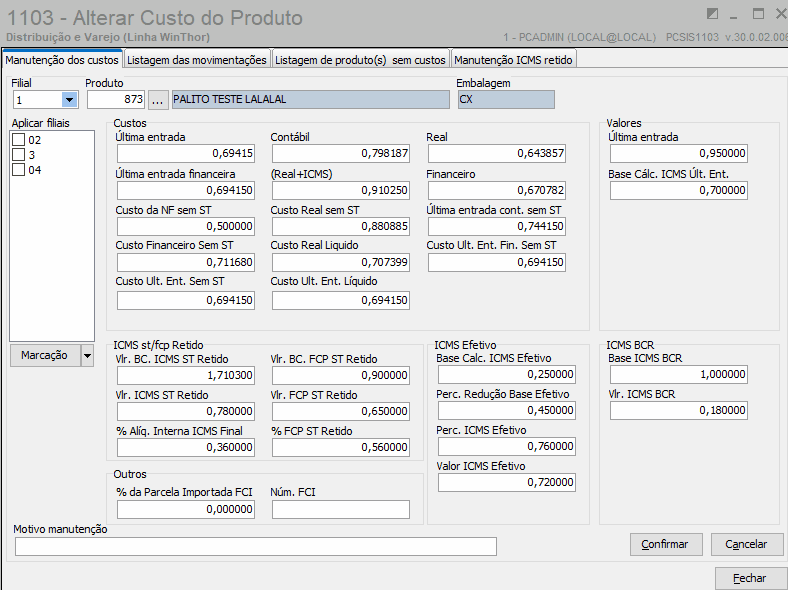The height and width of the screenshot is (590, 788).
Task: Open Manutenção ICMS retido tab
Action: click(x=513, y=60)
